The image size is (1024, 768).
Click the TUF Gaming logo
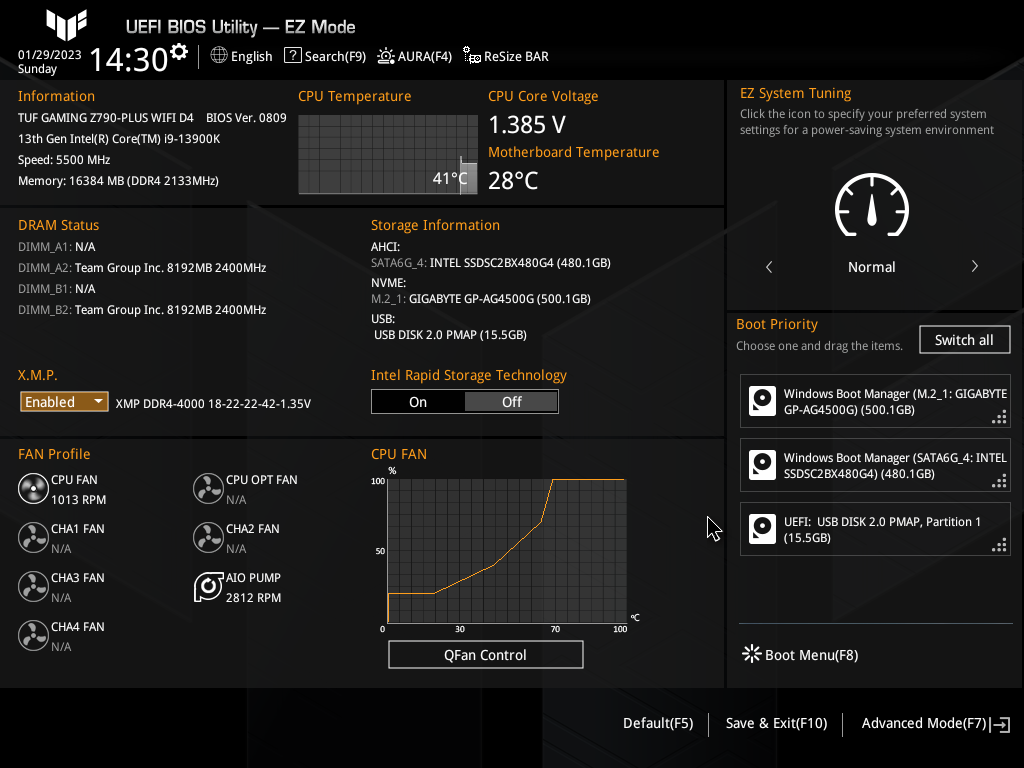tap(66, 24)
